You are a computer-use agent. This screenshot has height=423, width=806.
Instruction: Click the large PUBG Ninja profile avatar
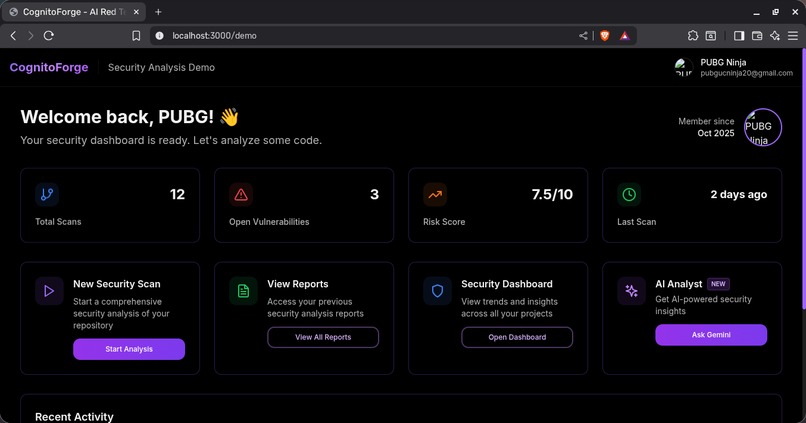coord(763,127)
